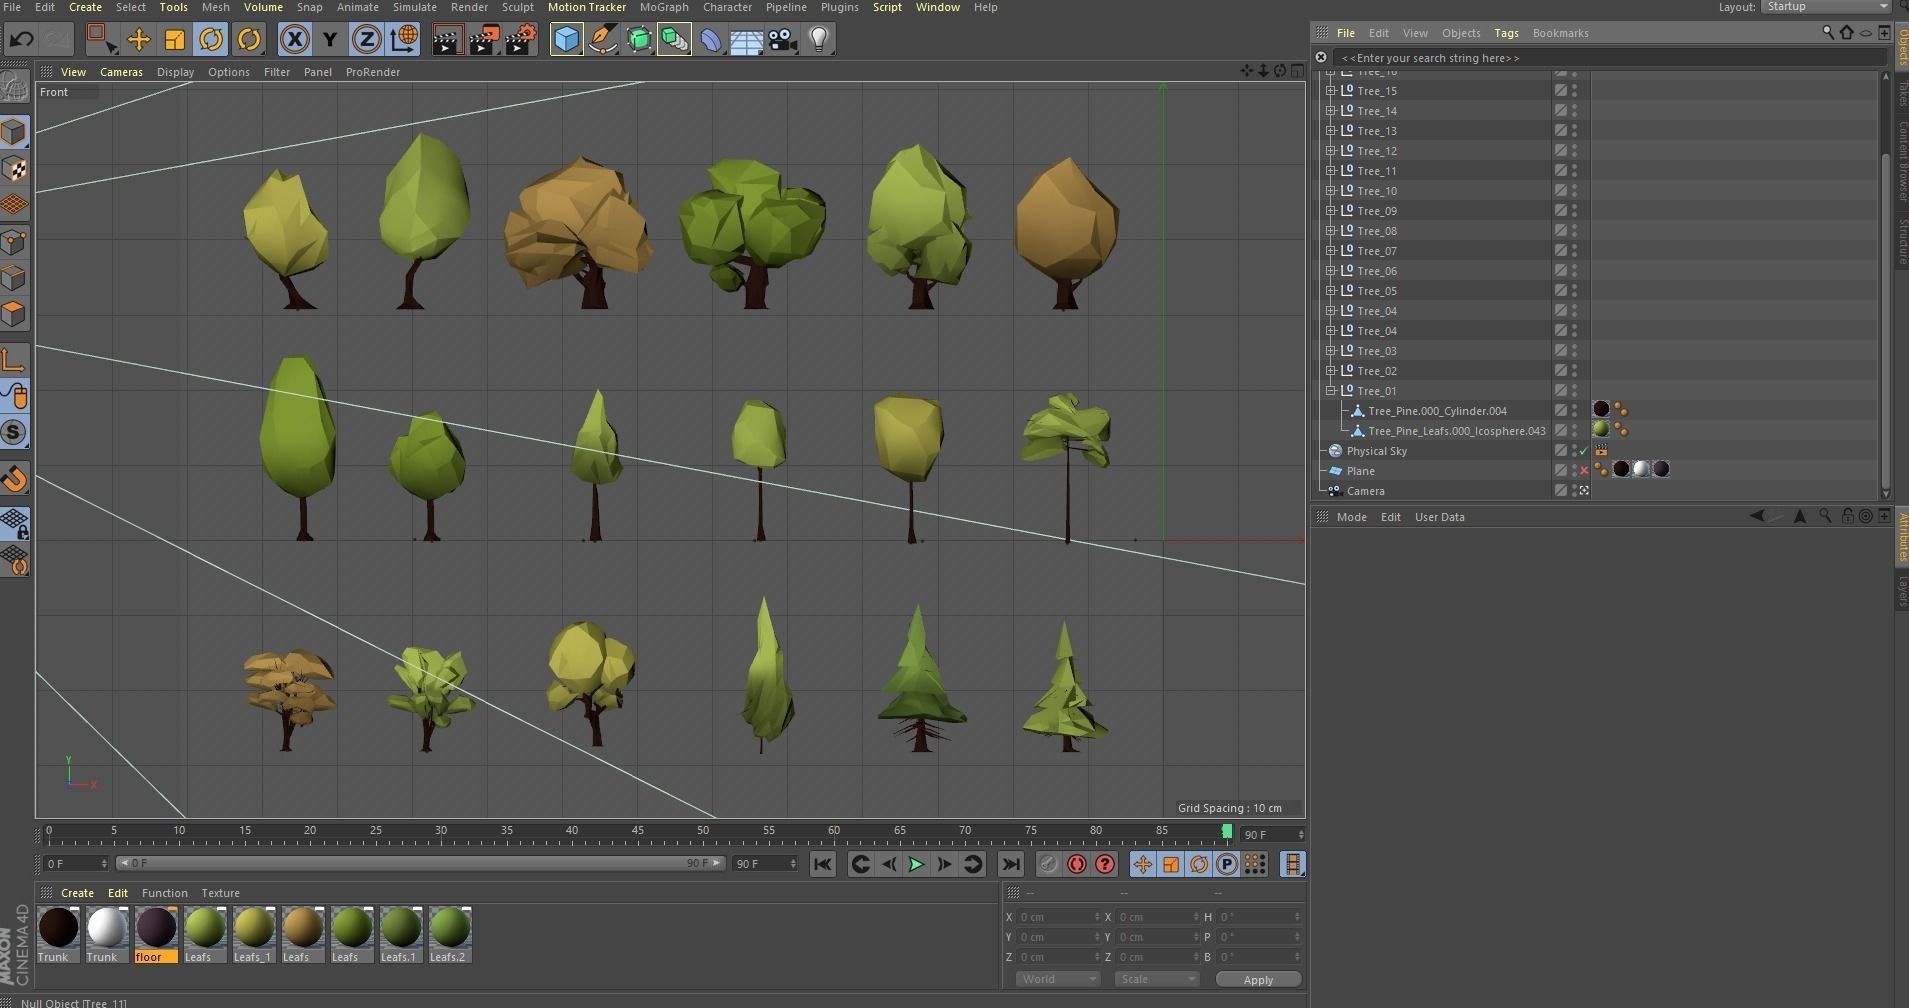Expand the Tree_15 object

1331,91
